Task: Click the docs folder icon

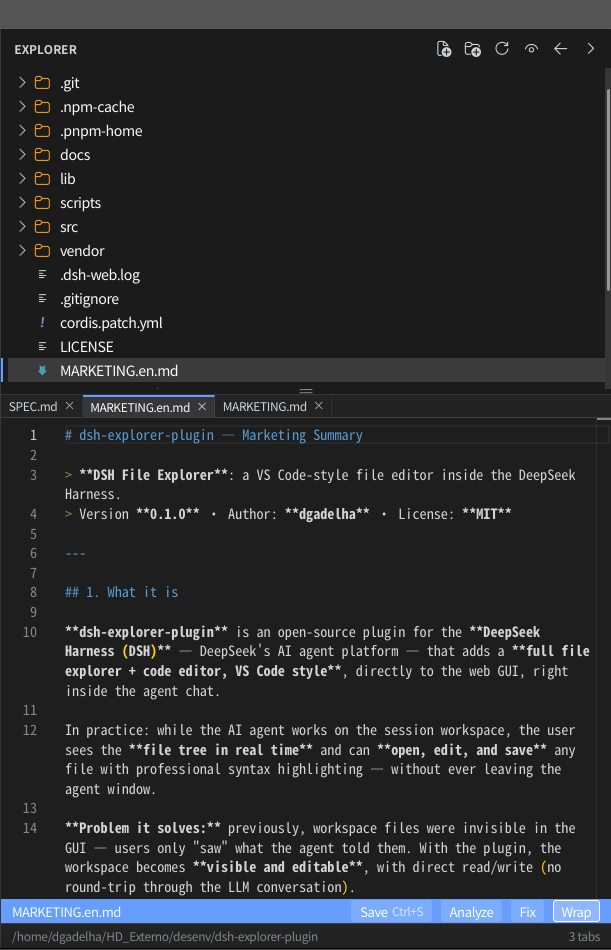Action: tap(42, 154)
